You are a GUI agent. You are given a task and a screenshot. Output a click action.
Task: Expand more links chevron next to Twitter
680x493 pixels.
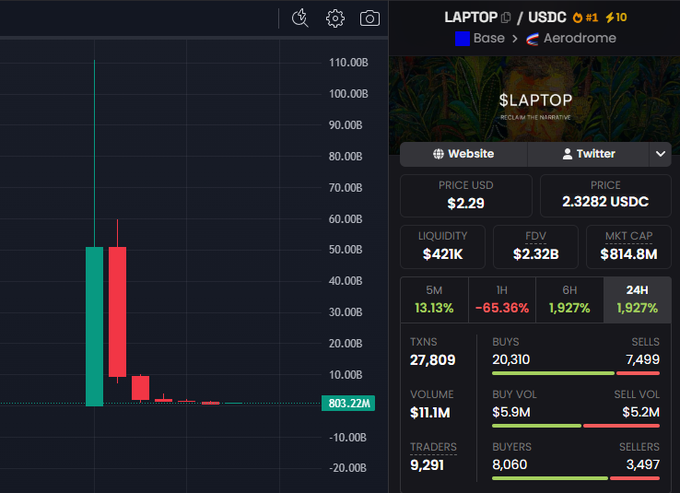[x=660, y=154]
